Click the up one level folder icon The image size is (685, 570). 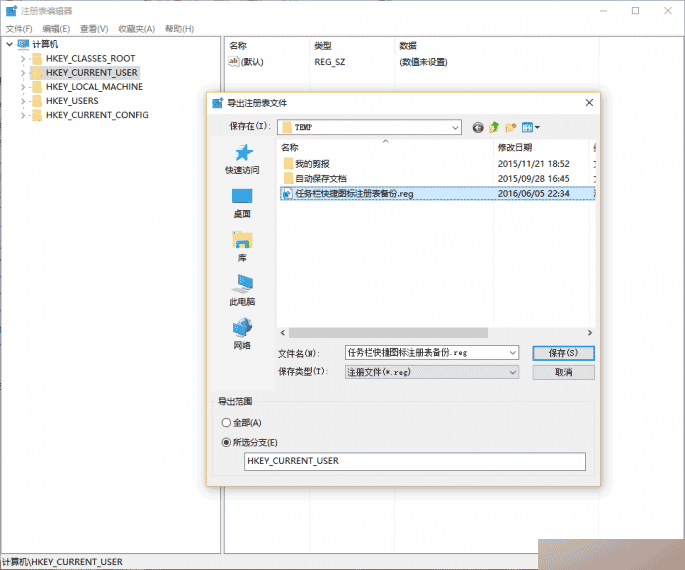point(494,127)
